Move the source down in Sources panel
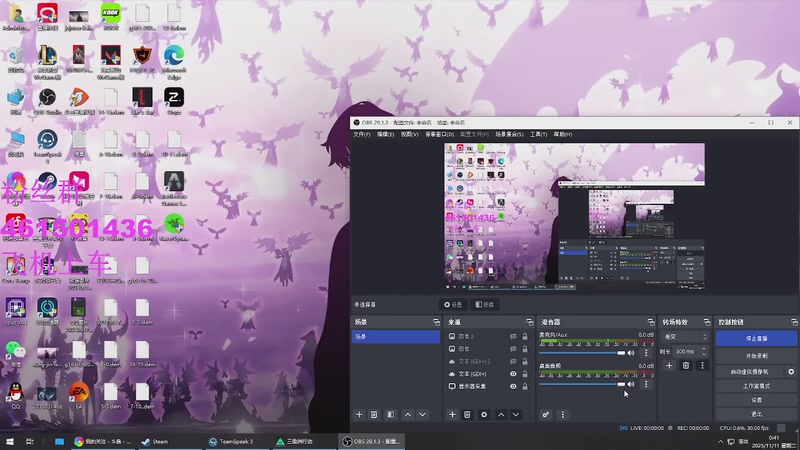The width and height of the screenshot is (800, 450). 516,415
